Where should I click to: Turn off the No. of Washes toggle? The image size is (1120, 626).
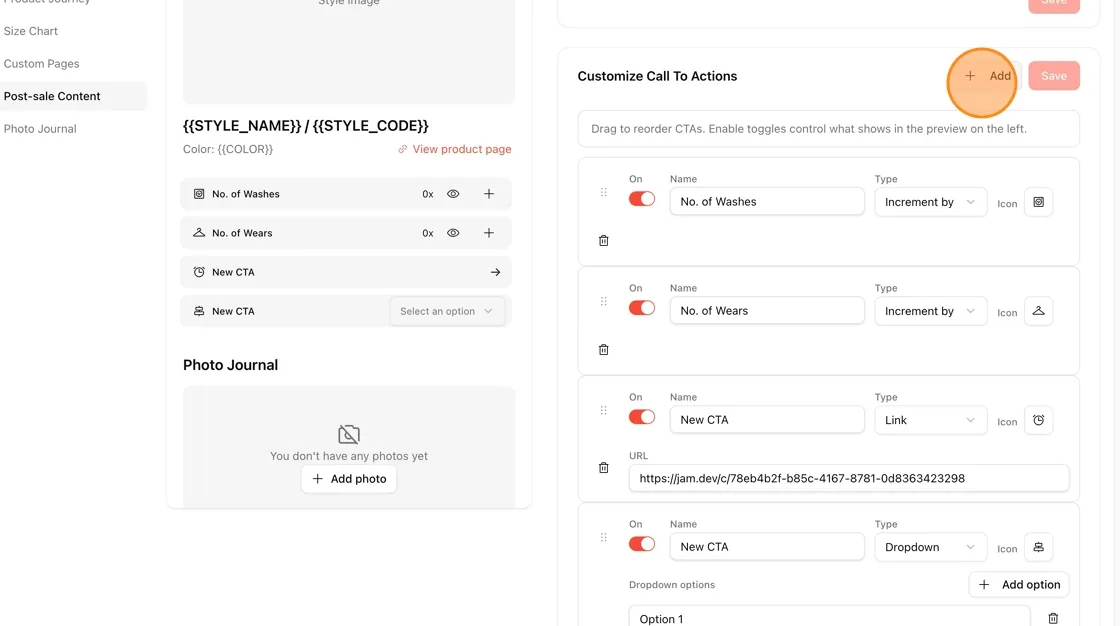[x=641, y=199]
